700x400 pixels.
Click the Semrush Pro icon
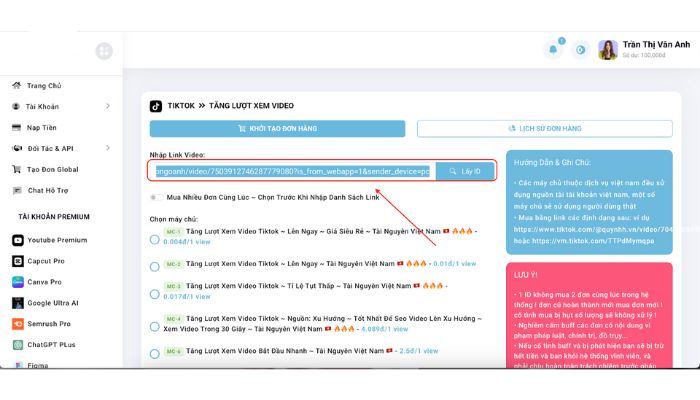pyautogui.click(x=18, y=324)
